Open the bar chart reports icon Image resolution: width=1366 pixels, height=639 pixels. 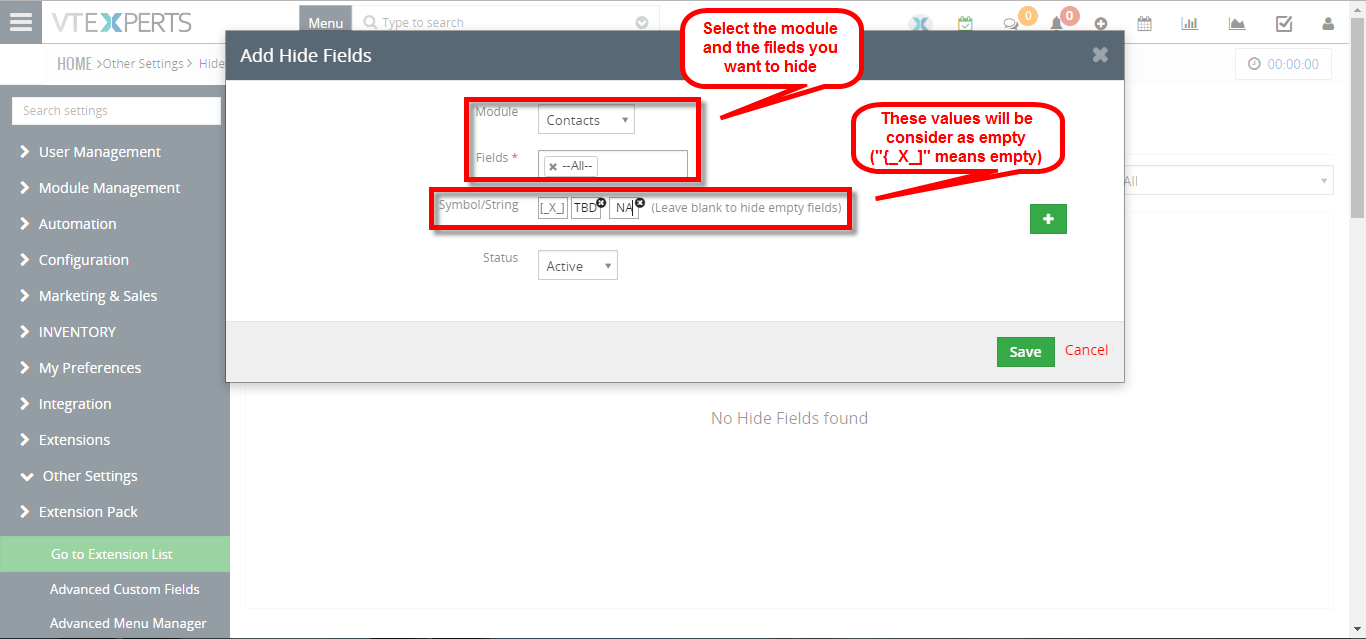point(1189,21)
